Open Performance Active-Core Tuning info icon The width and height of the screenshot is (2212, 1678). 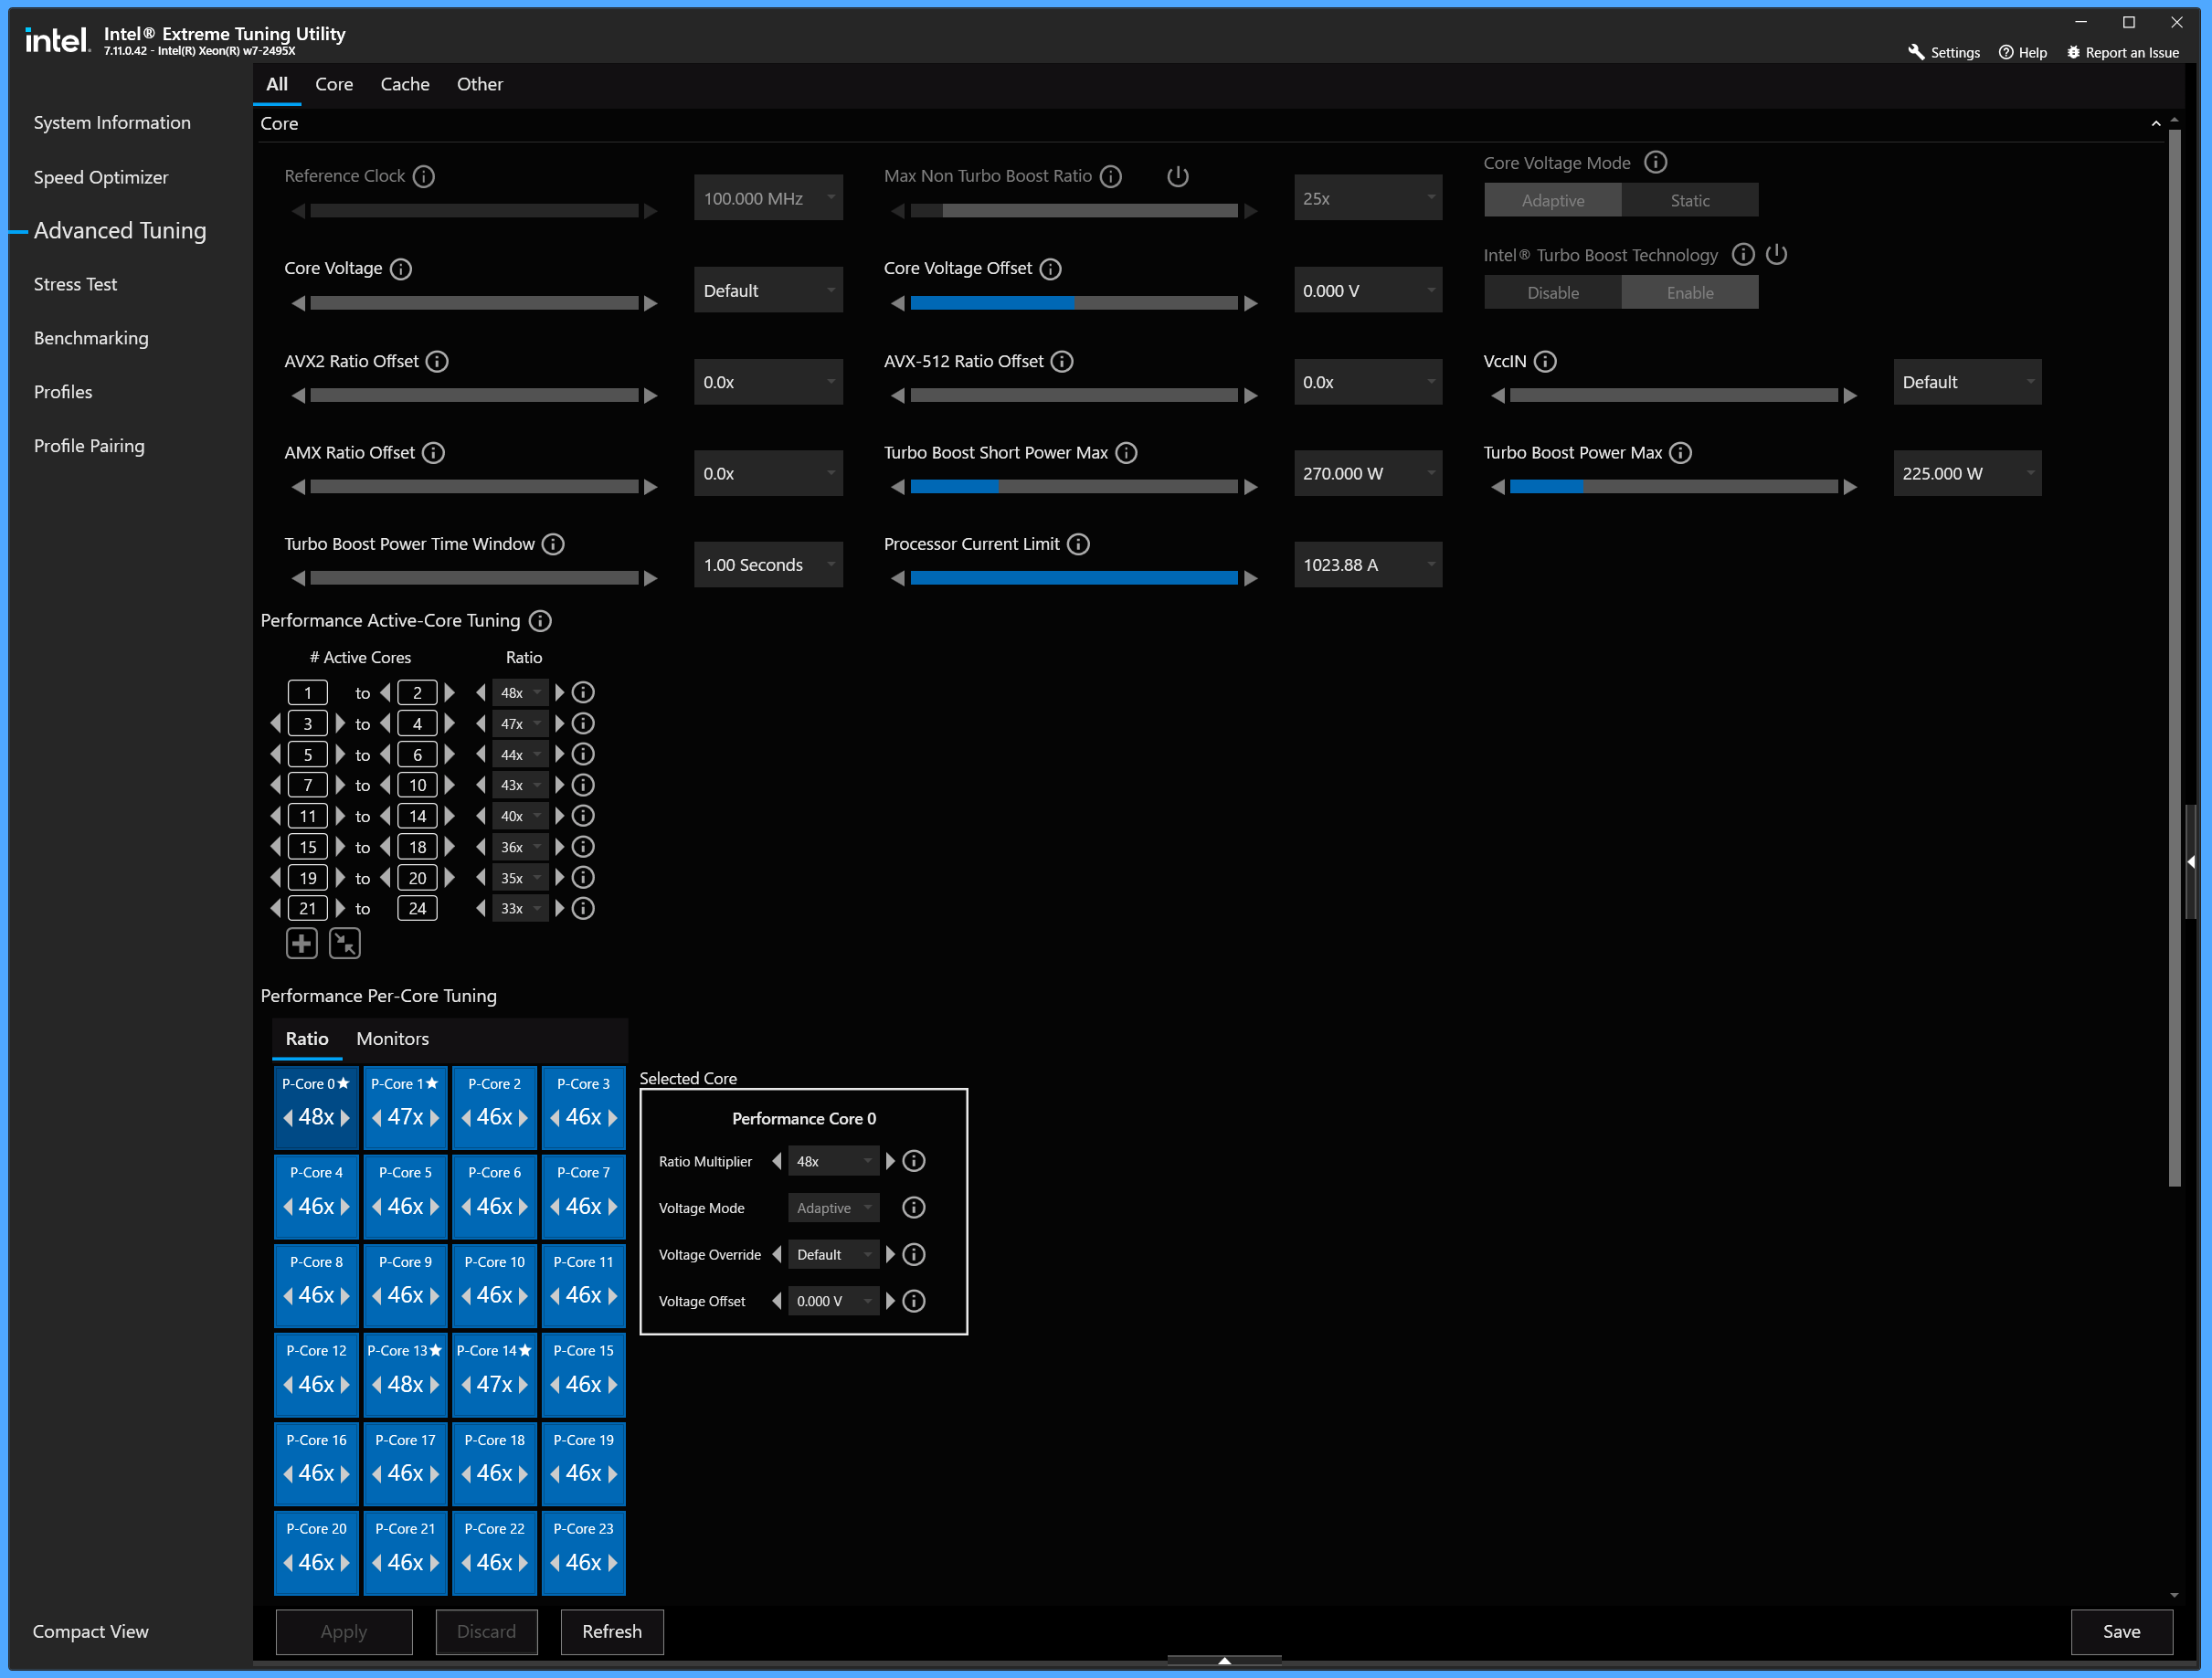pyautogui.click(x=540, y=621)
